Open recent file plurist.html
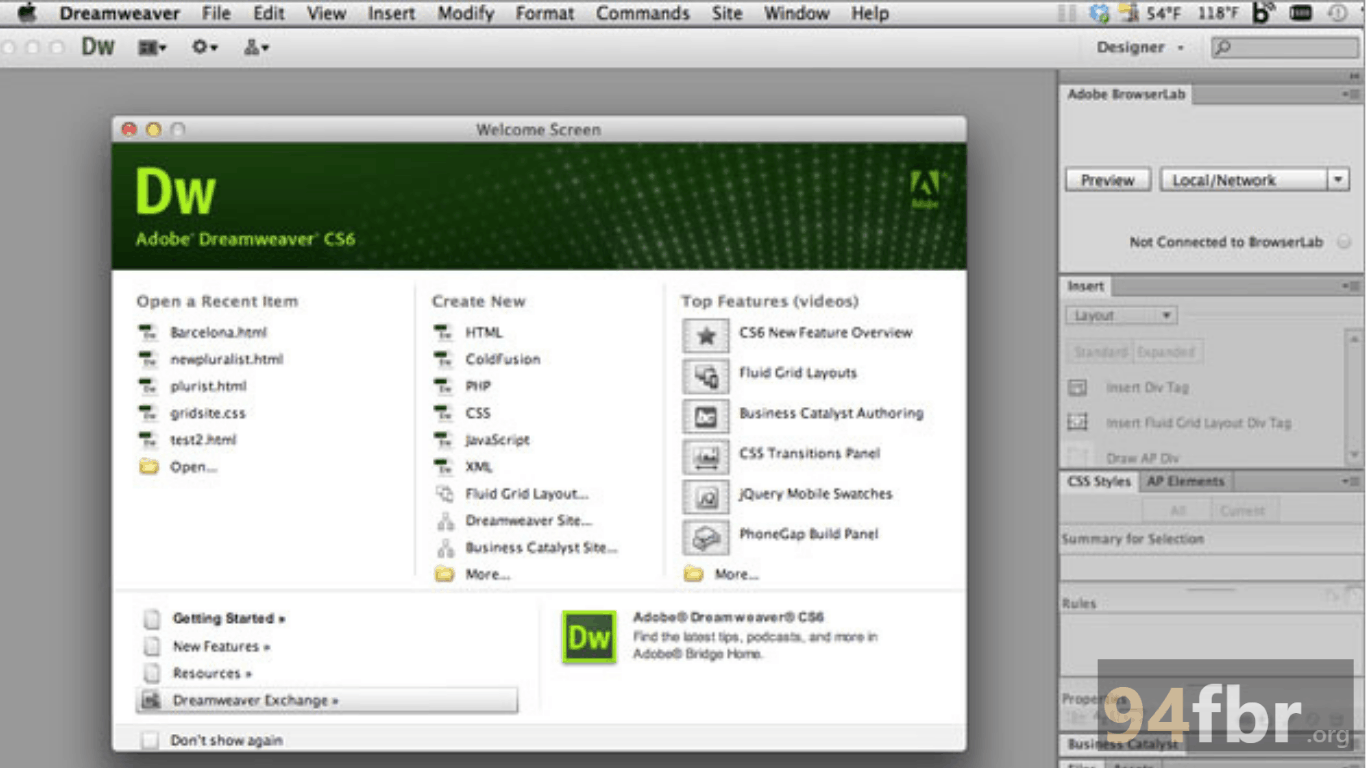 [x=208, y=386]
